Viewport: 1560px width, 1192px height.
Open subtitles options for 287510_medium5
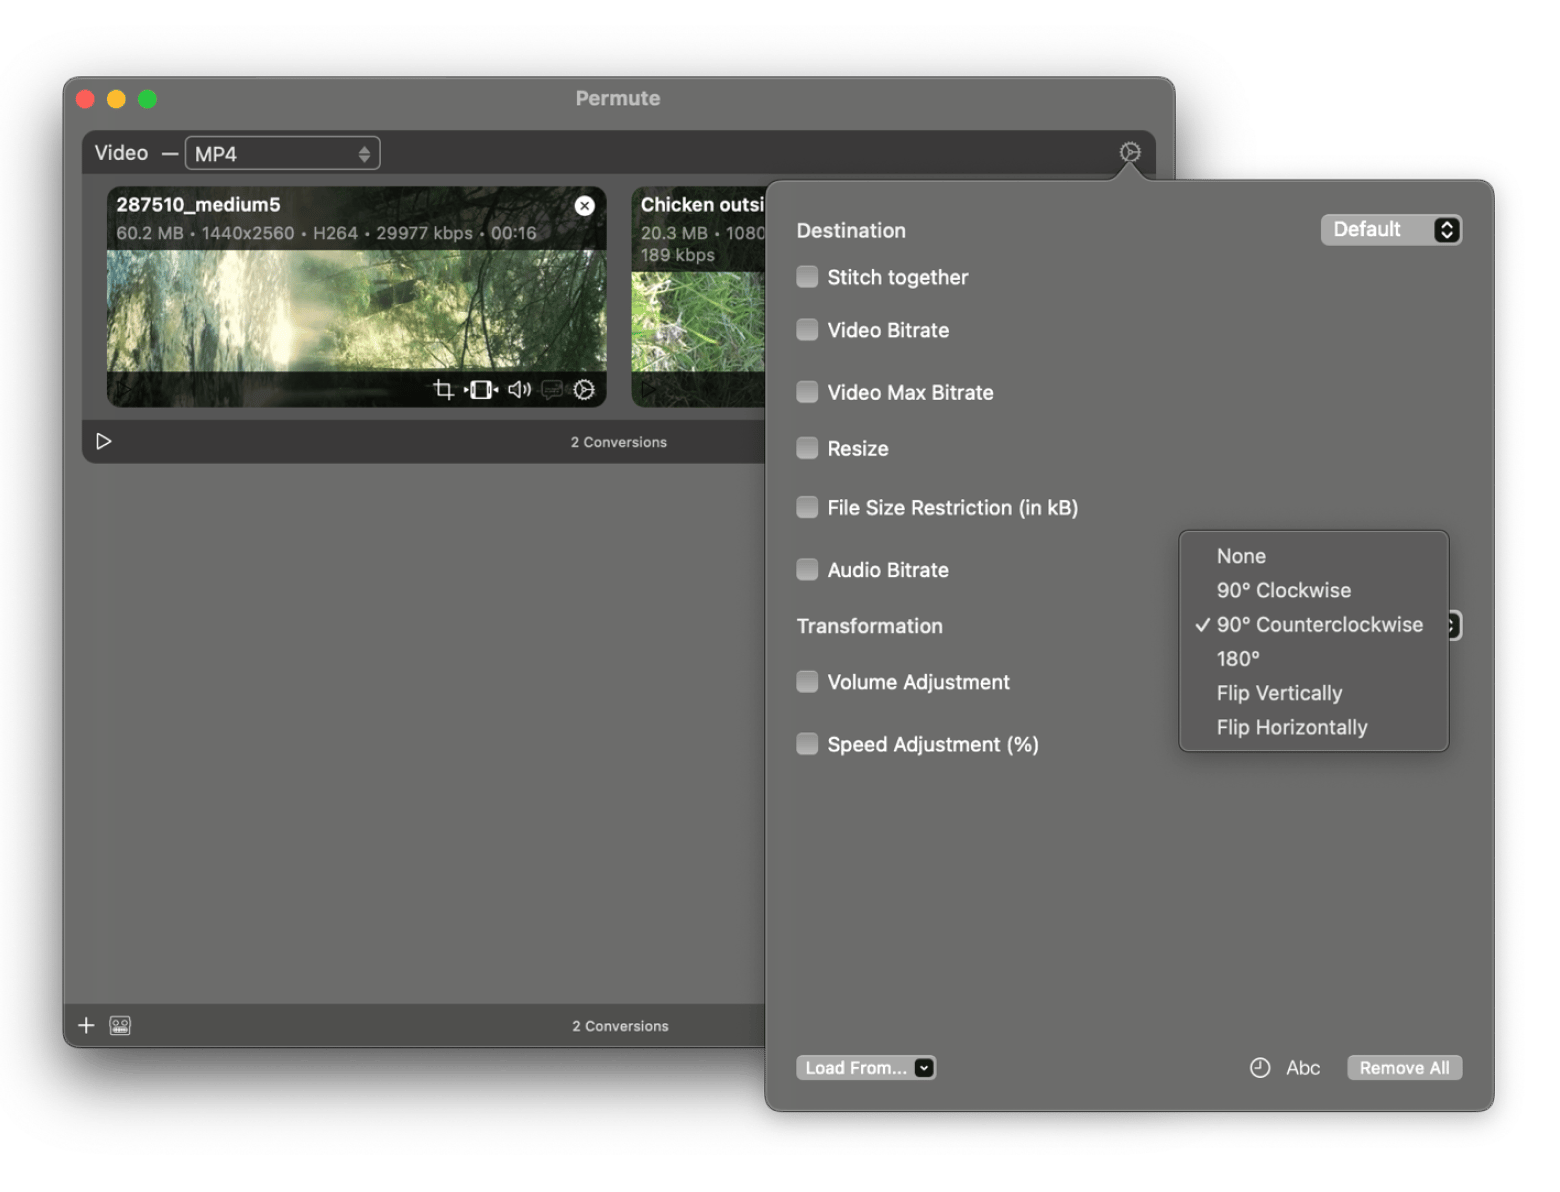(x=550, y=392)
